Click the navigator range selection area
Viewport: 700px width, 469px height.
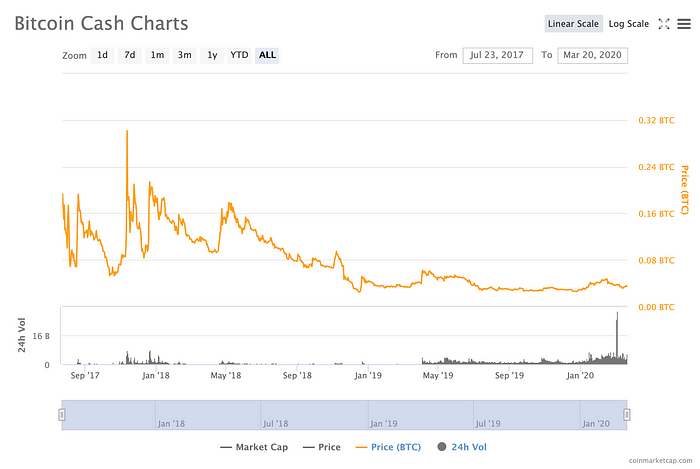[x=344, y=415]
